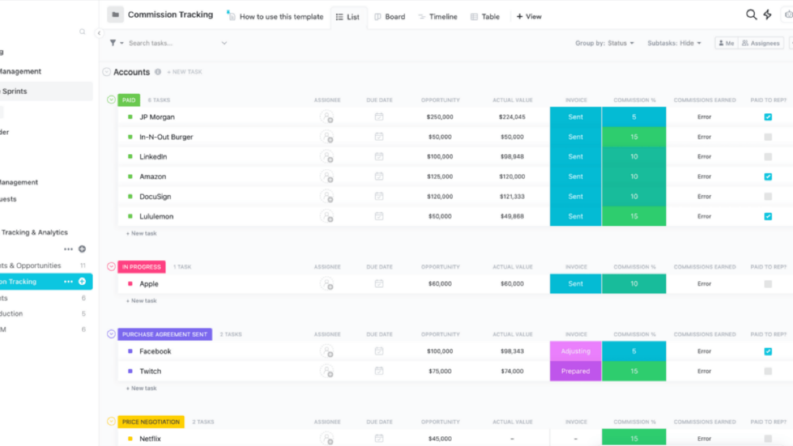This screenshot has width=793, height=446.
Task: Open the ellipsis menu below Tracking & Analytics
Action: click(68, 249)
